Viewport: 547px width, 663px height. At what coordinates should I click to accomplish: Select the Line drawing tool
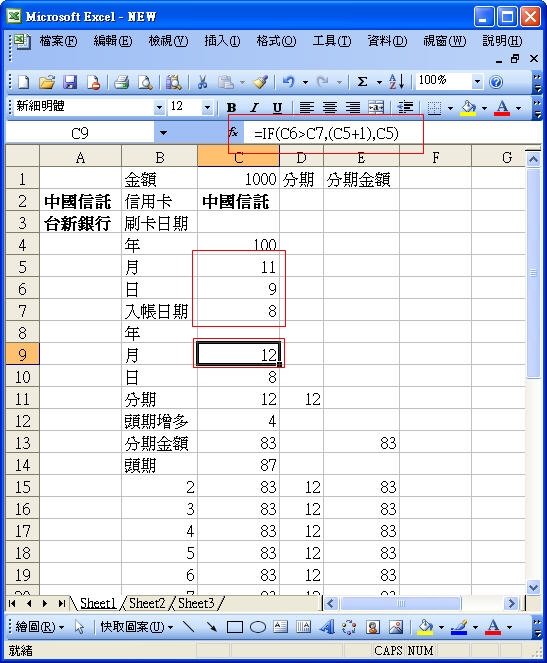point(188,627)
